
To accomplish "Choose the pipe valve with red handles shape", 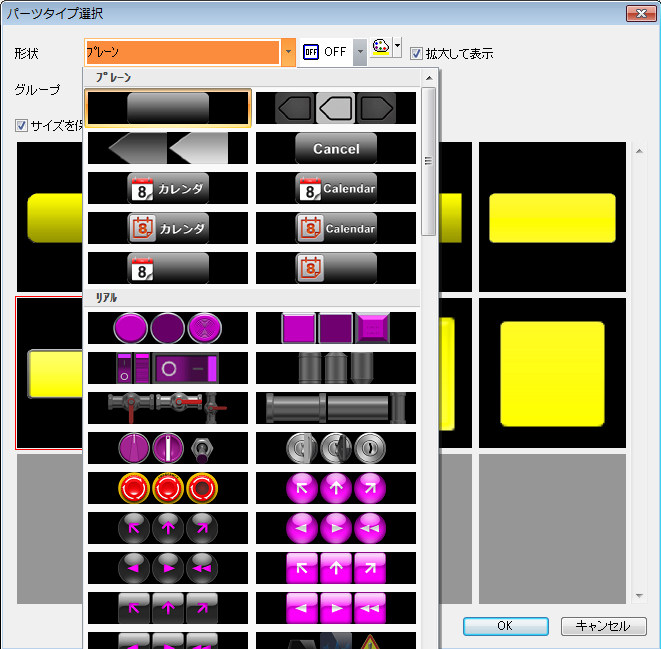I will pyautogui.click(x=168, y=407).
